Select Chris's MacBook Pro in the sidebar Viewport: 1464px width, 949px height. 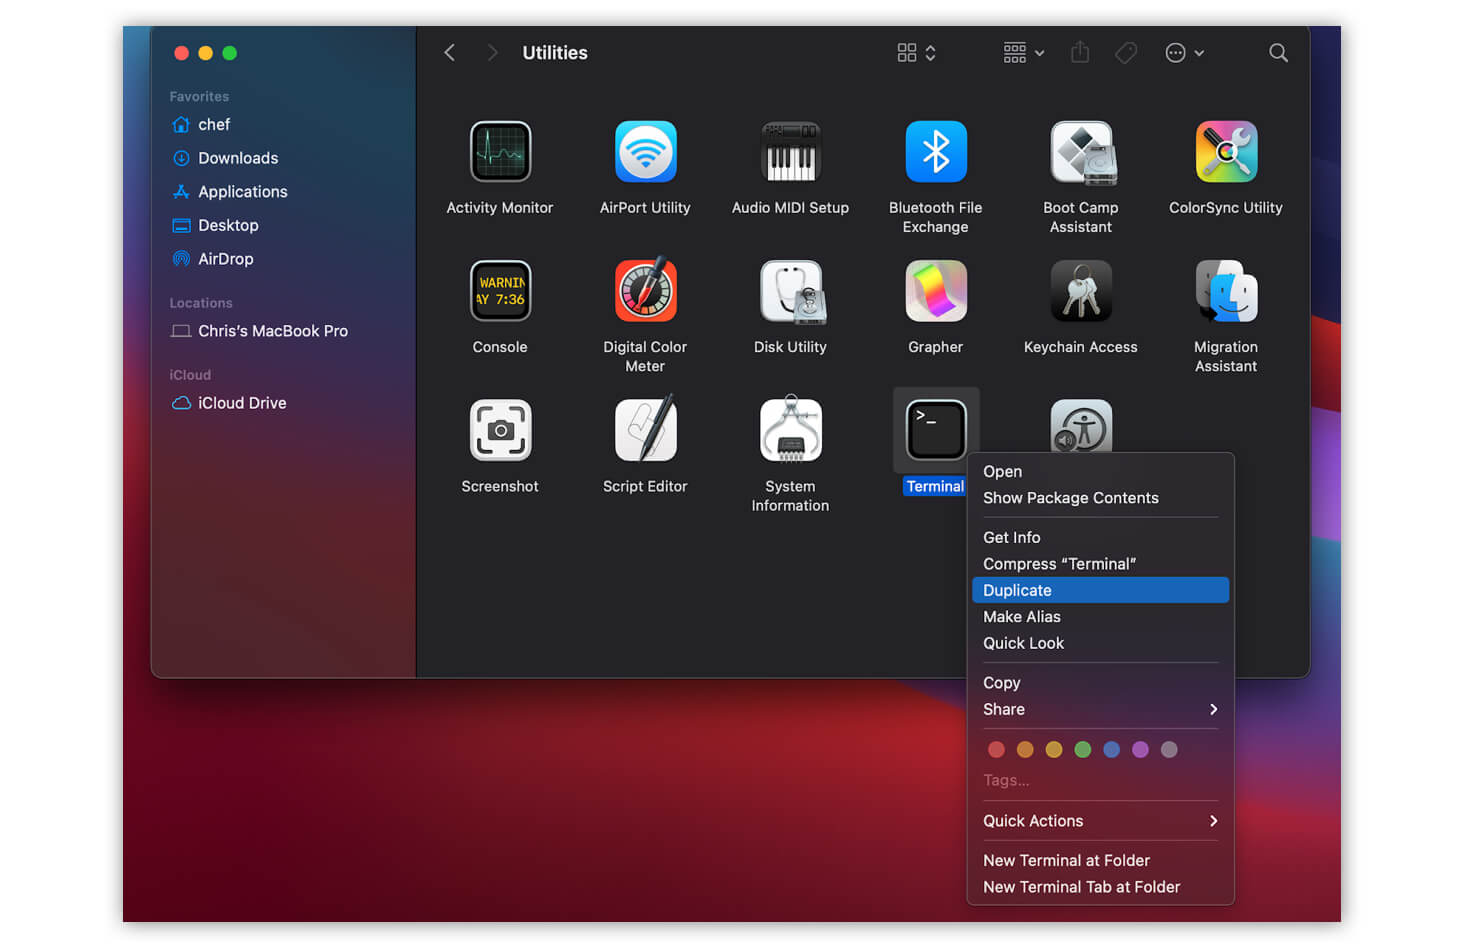271,330
